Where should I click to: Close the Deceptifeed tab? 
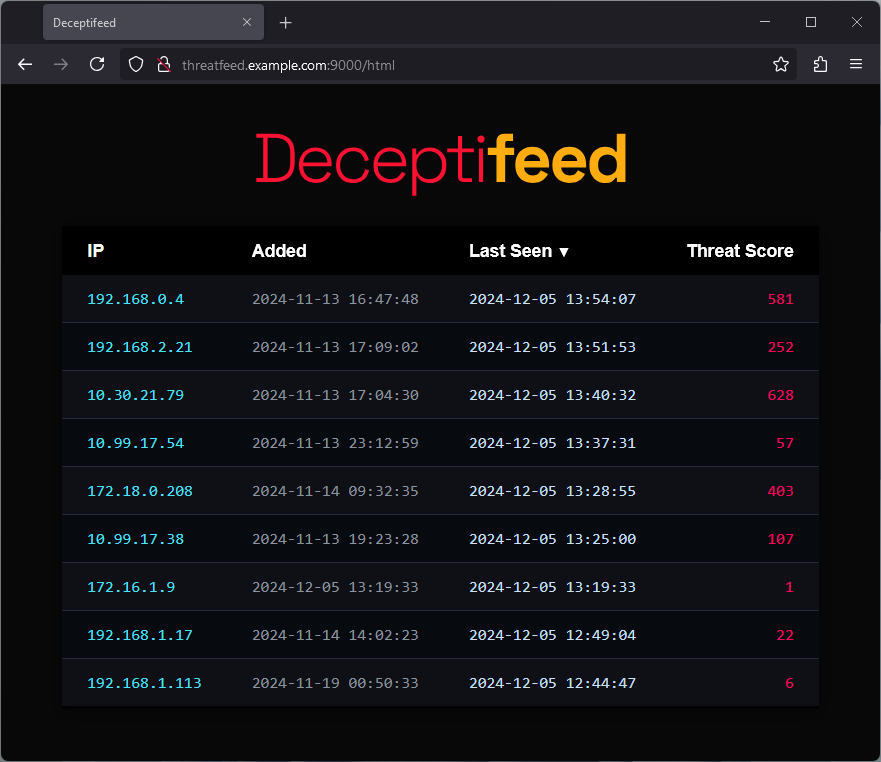pyautogui.click(x=247, y=22)
